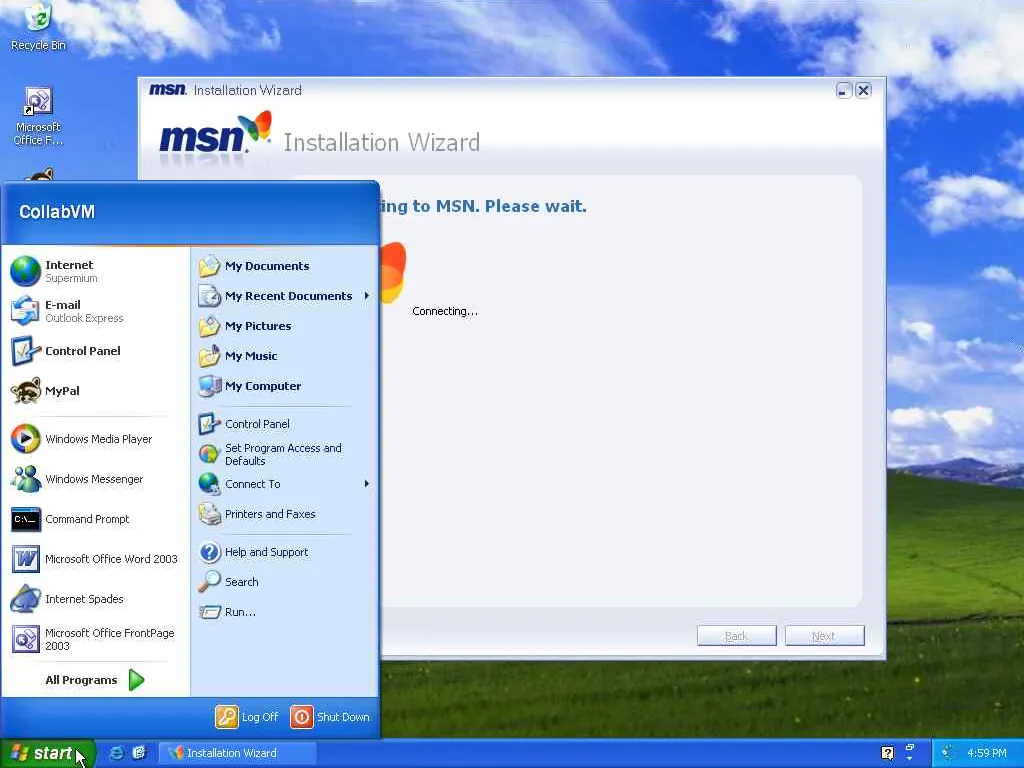Click Back button in Installation Wizard
Viewport: 1024px width, 768px height.
pyautogui.click(x=737, y=635)
